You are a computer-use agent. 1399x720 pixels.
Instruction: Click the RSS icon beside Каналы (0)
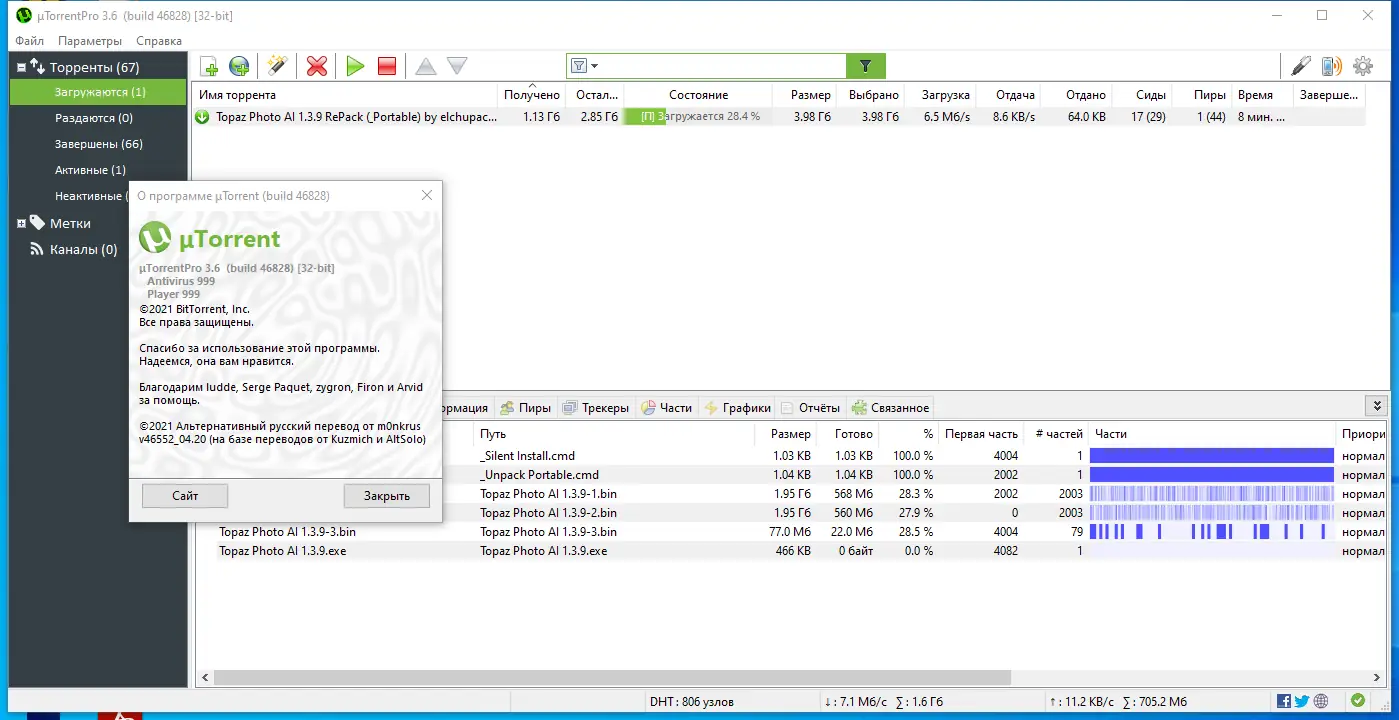click(37, 249)
